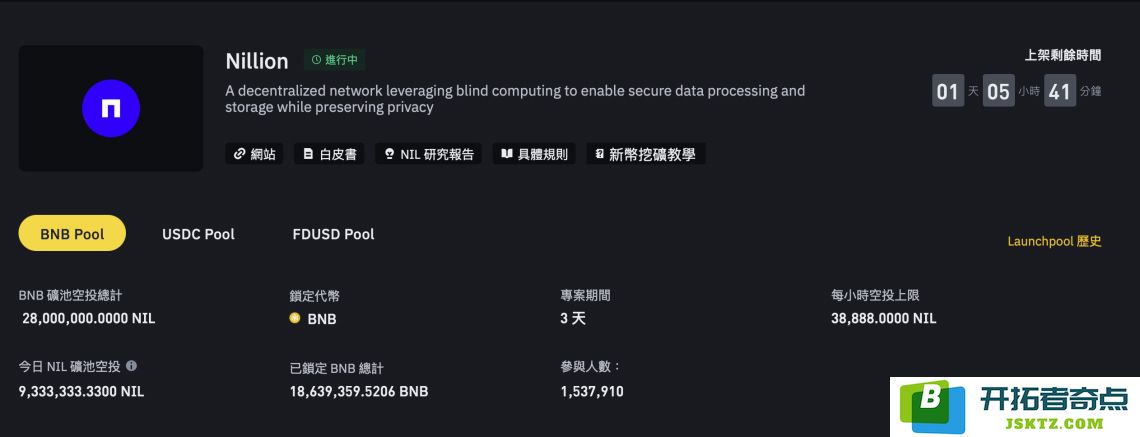This screenshot has width=1140, height=437.
Task: Click the Nillion project logo
Action: pyautogui.click(x=111, y=108)
